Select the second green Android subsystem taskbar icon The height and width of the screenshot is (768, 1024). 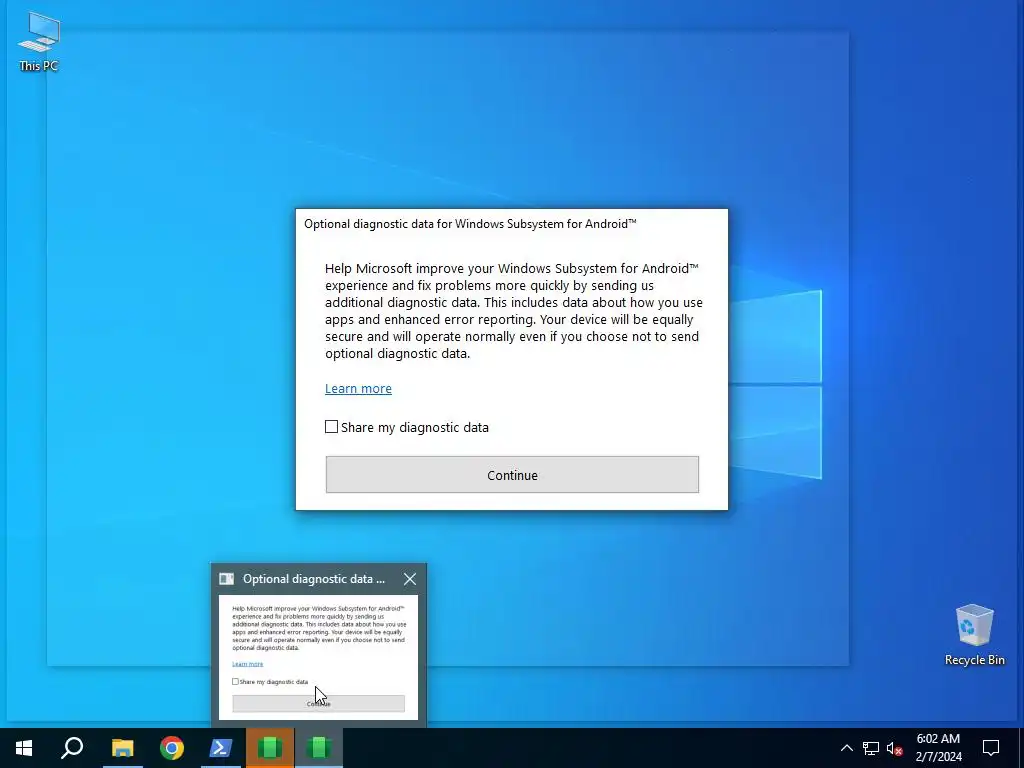click(319, 748)
